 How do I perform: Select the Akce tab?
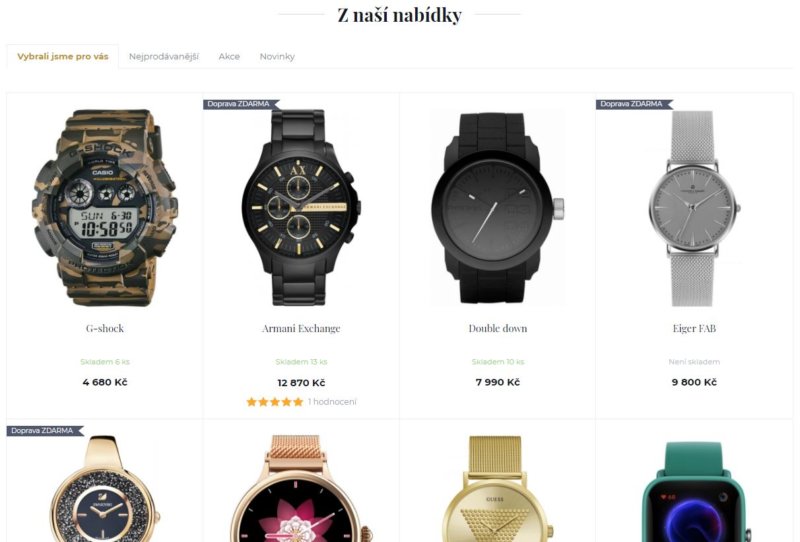pyautogui.click(x=229, y=56)
